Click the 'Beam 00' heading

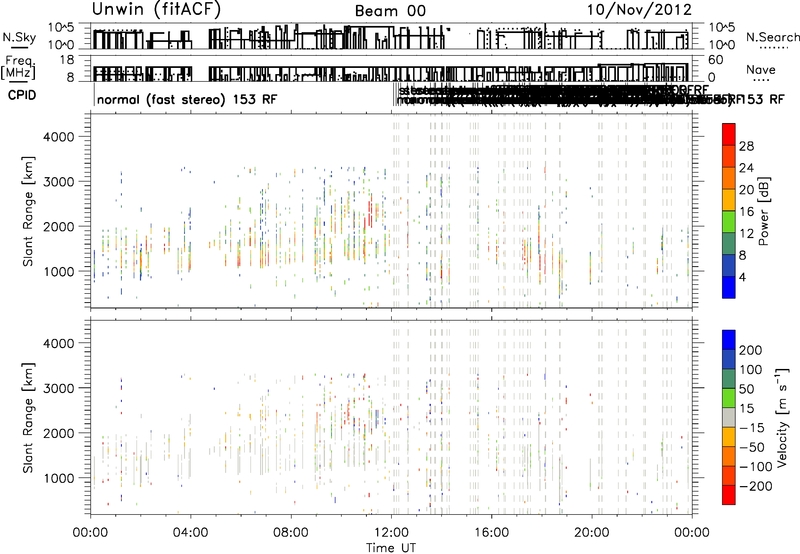tap(390, 11)
